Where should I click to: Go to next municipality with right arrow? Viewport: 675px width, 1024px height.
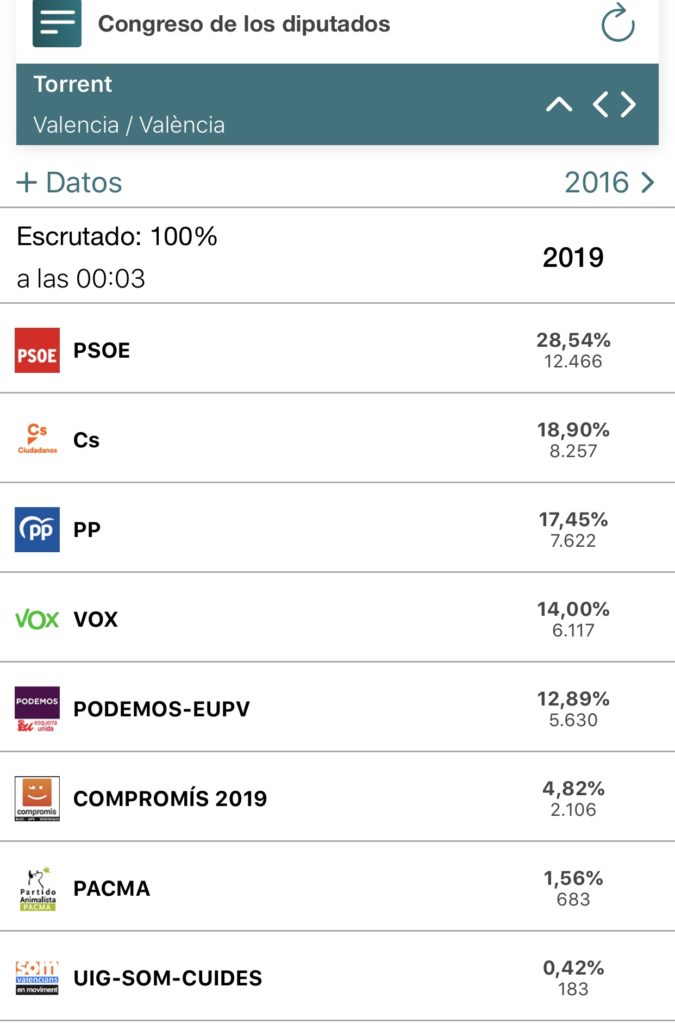click(628, 104)
